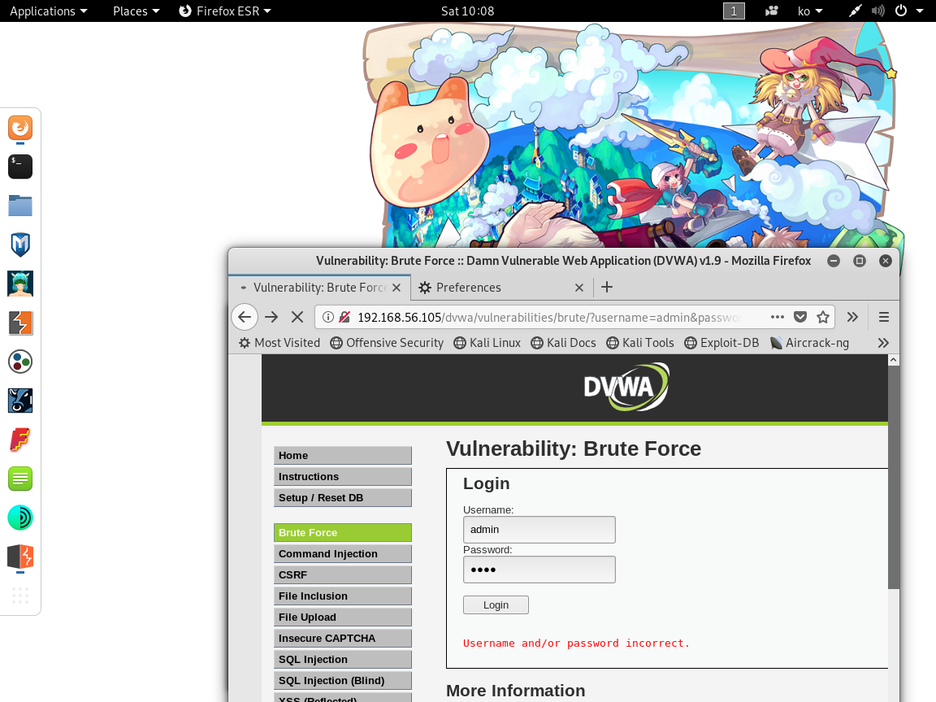
Task: Show more bookmarks toolbar items
Action: click(x=883, y=343)
